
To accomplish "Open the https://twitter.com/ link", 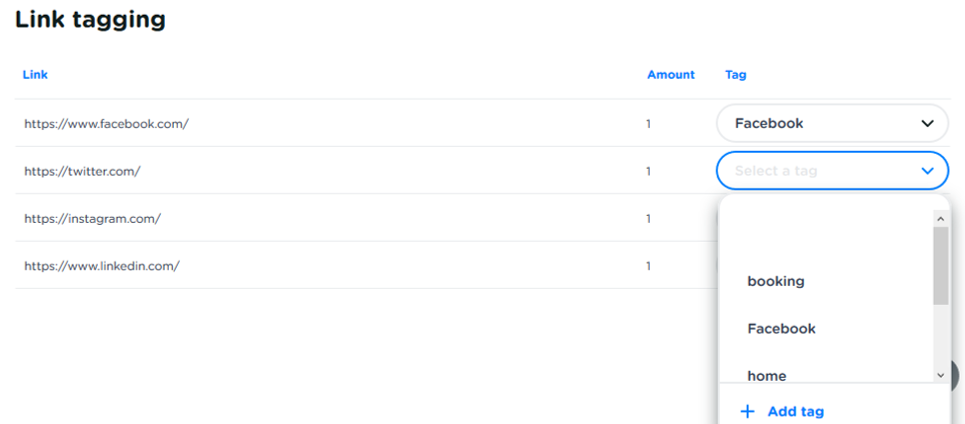I will (82, 171).
